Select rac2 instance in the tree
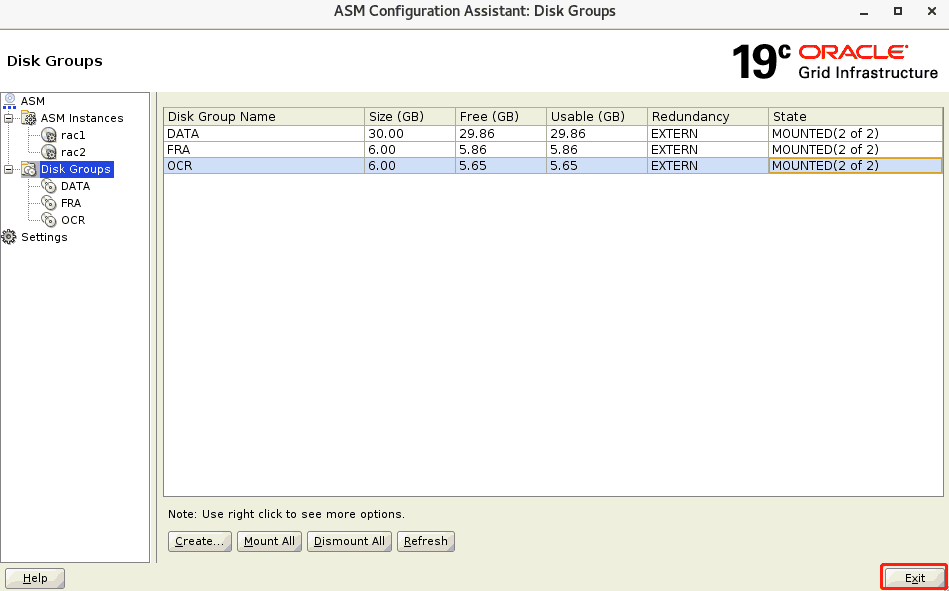The width and height of the screenshot is (949, 591). coord(73,152)
